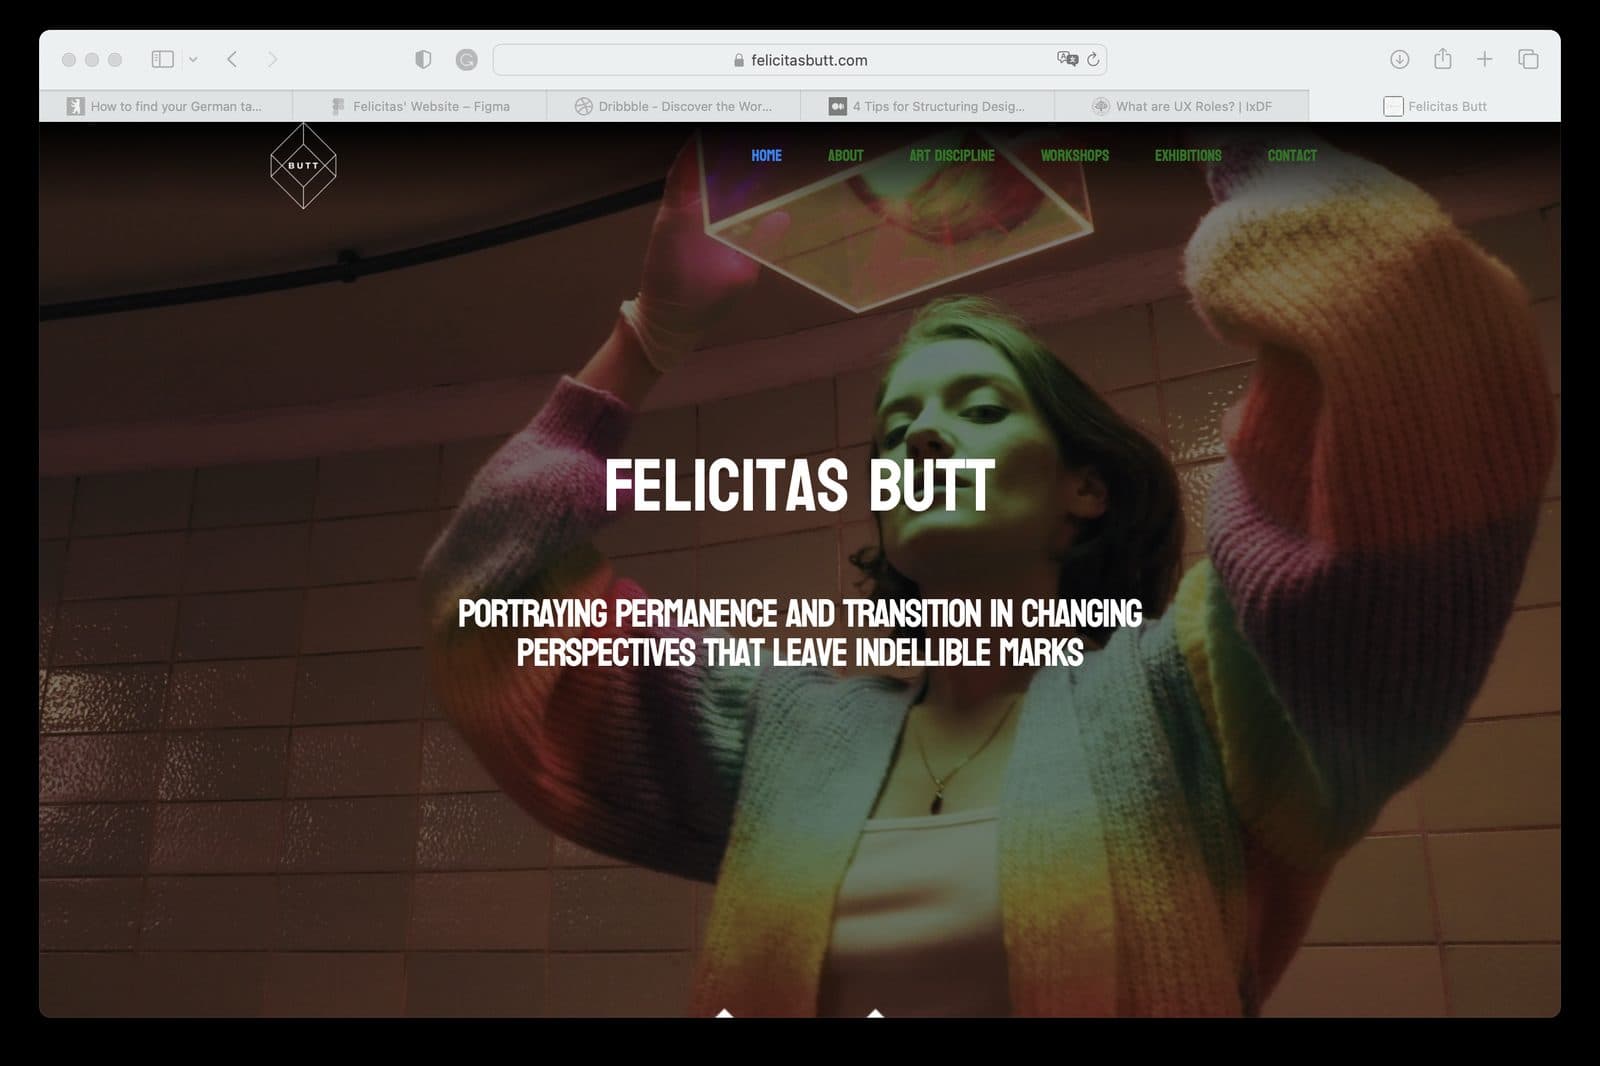Open the HOME nav link
1600x1066 pixels.
[766, 155]
